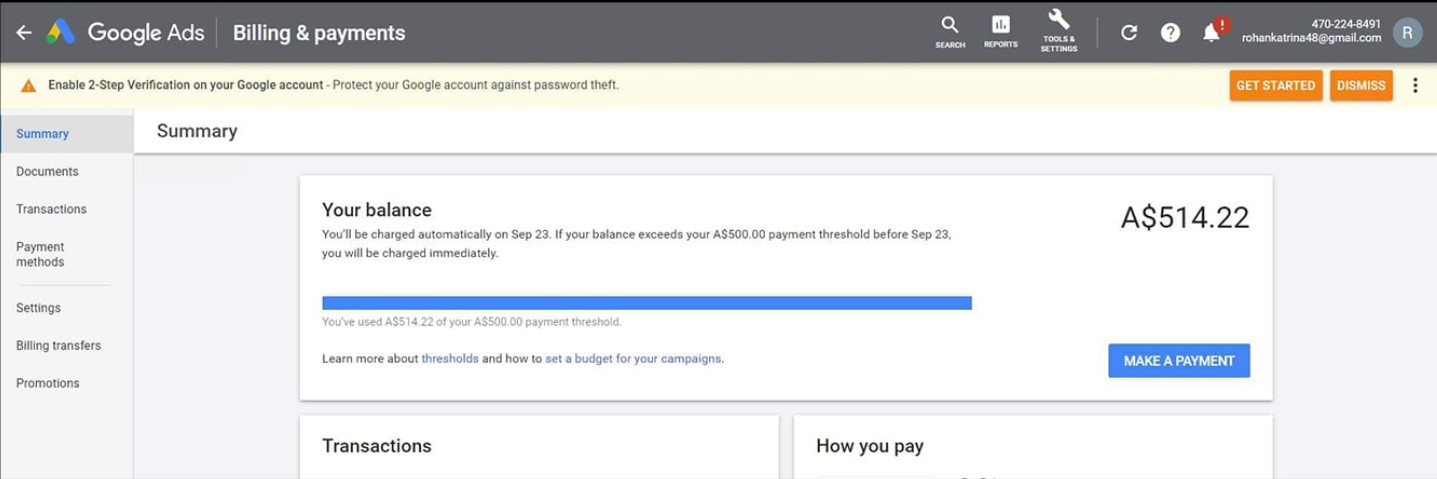This screenshot has width=1437, height=479.
Task: Open Tools & Settings wrench icon
Action: 1058,22
